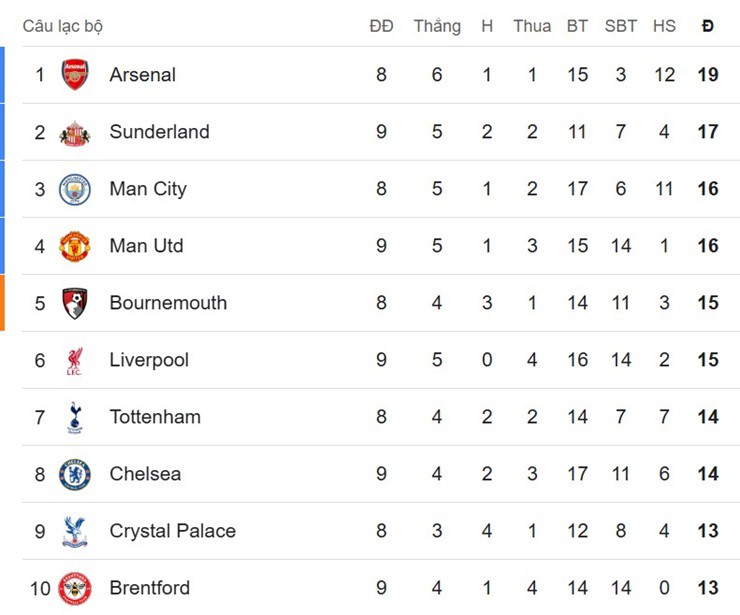
Task: Click the Liverpool club crest icon
Action: click(x=75, y=360)
